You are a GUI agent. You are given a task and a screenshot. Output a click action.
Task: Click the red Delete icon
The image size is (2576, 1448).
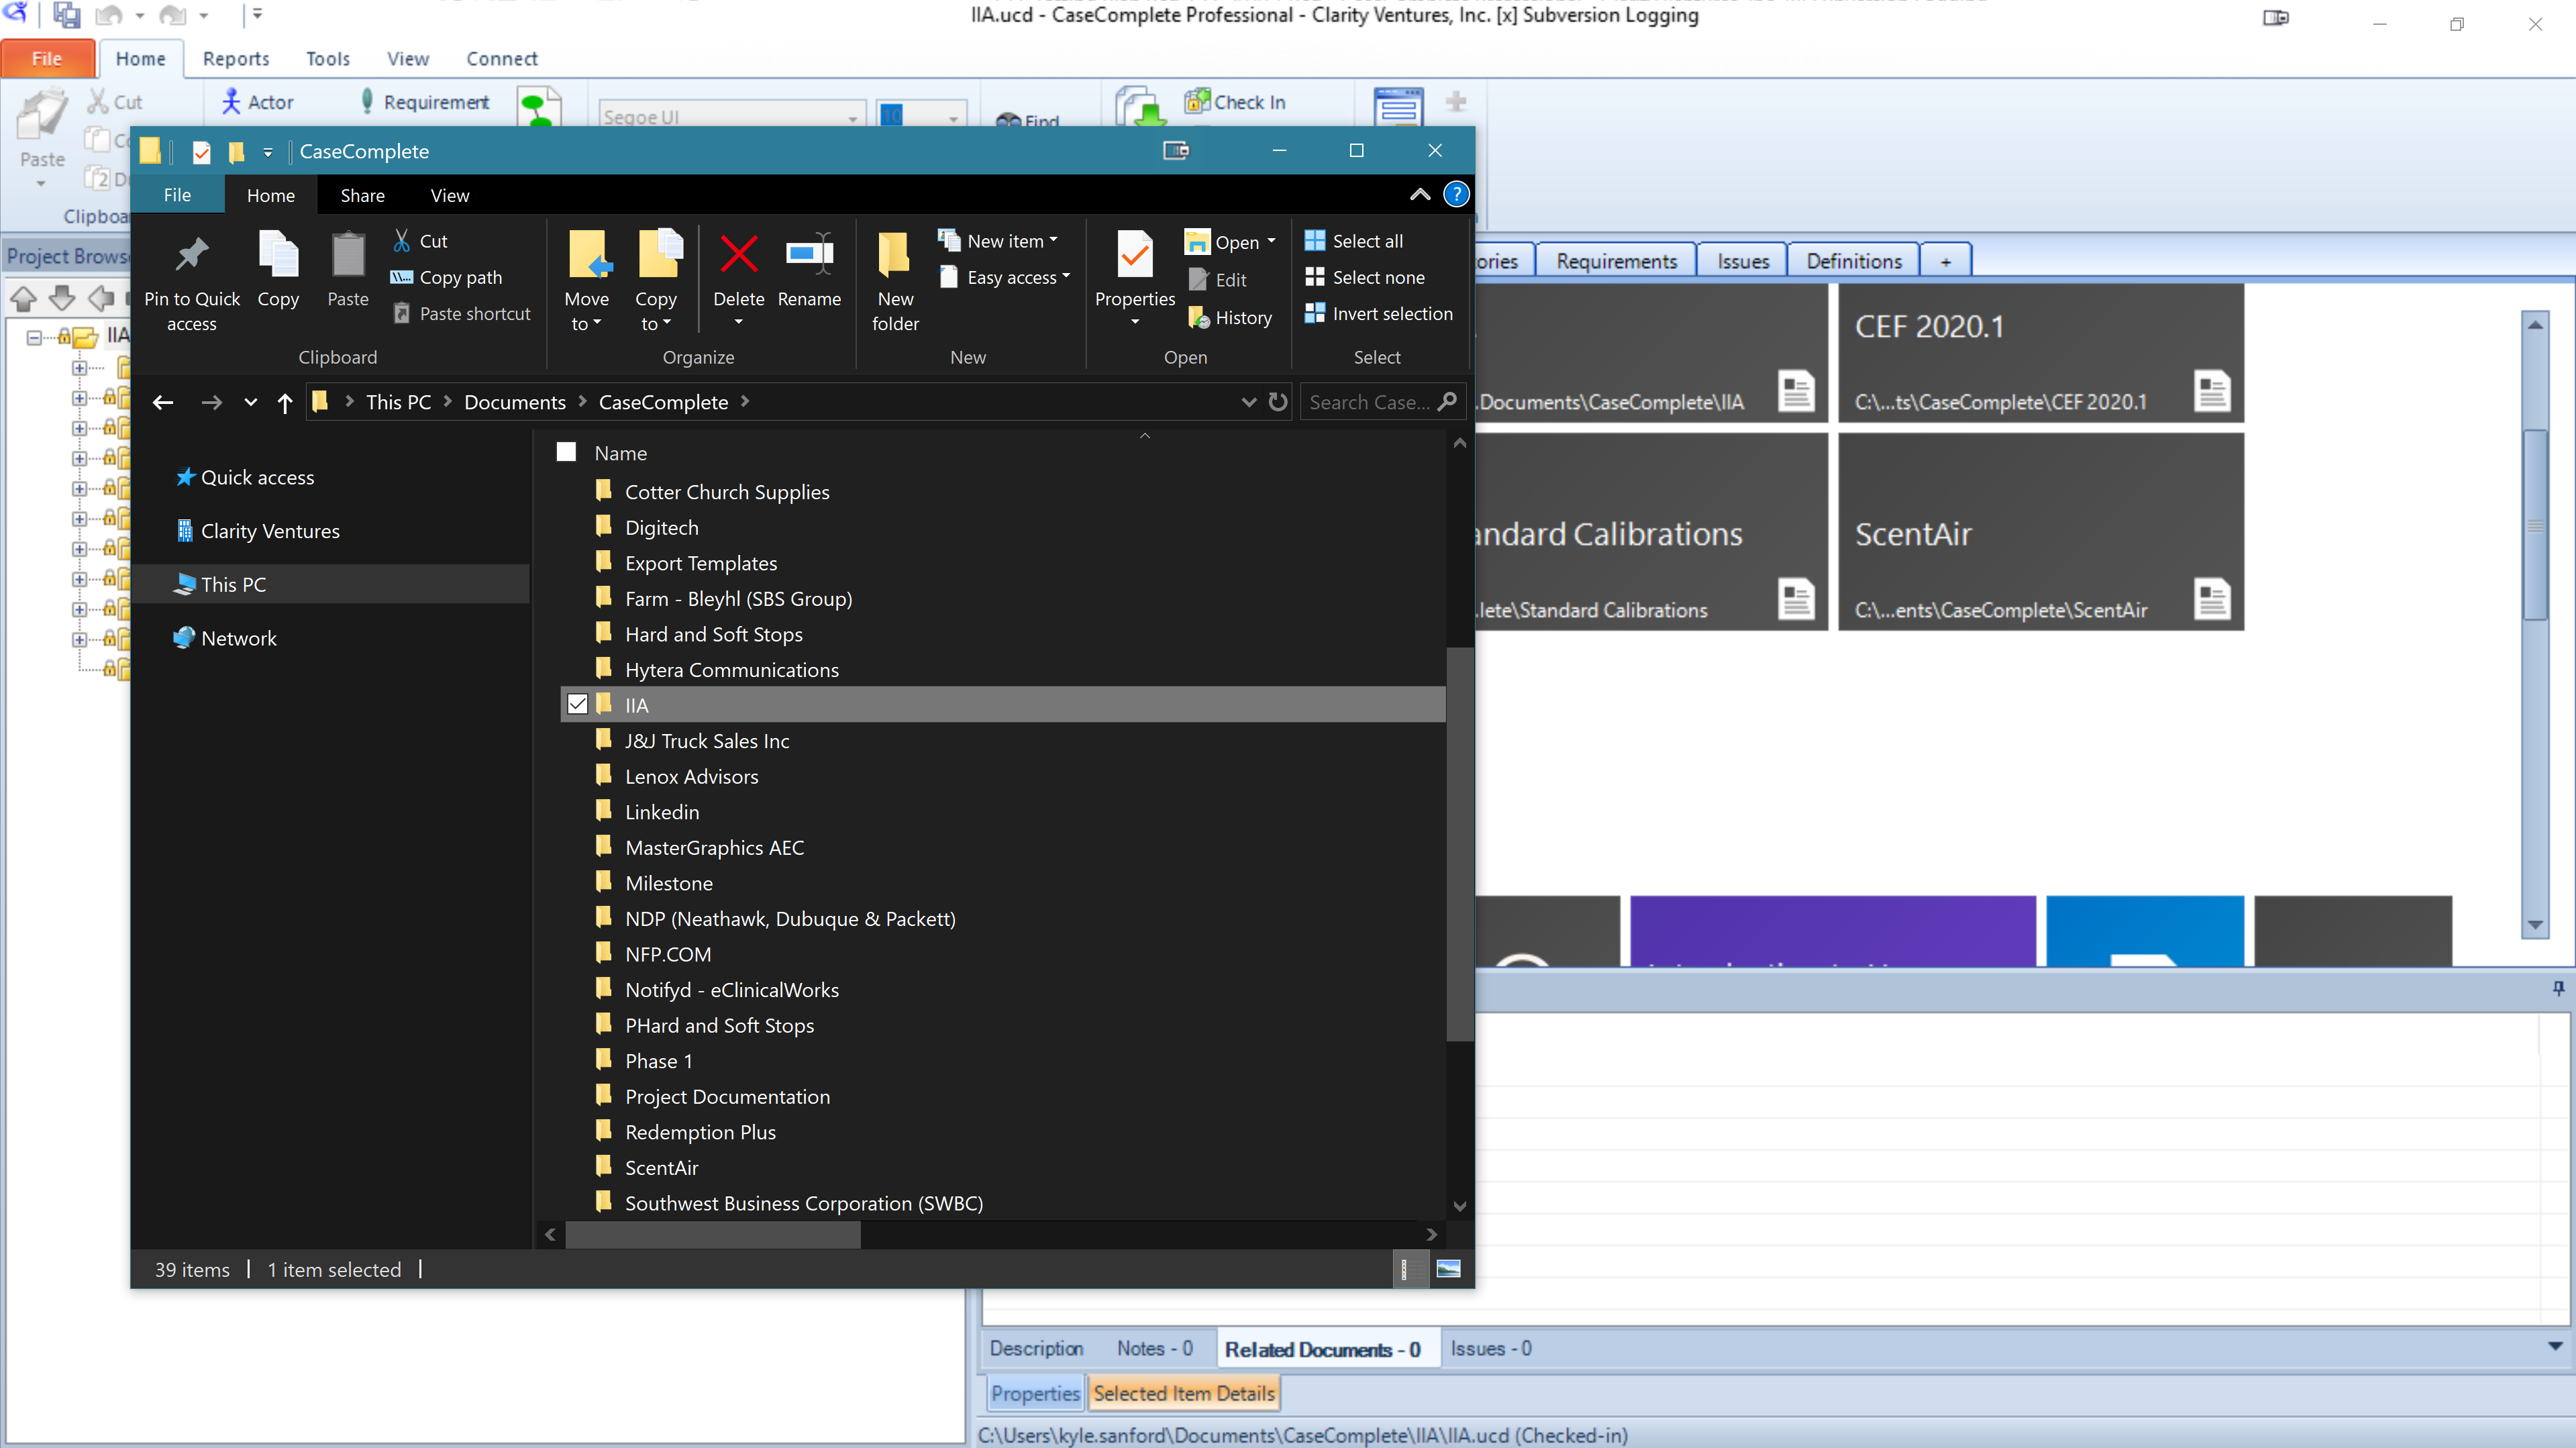[739, 254]
